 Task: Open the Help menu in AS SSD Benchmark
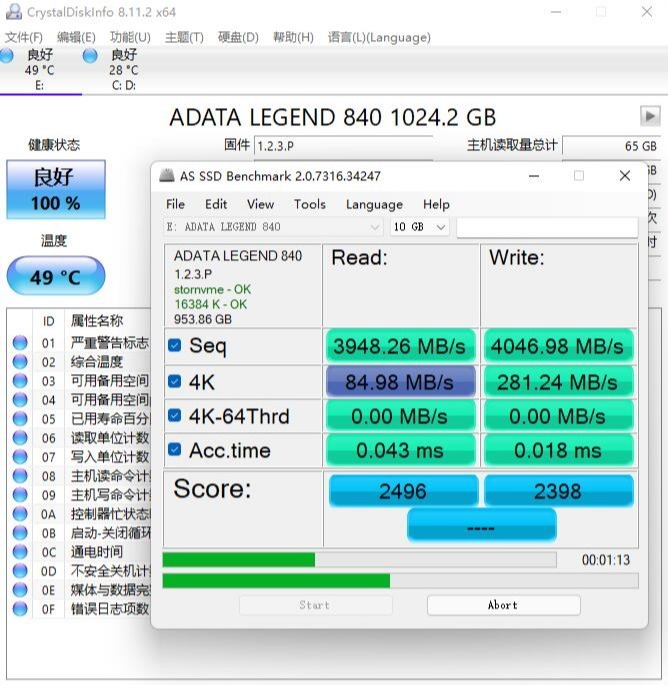pyautogui.click(x=436, y=204)
